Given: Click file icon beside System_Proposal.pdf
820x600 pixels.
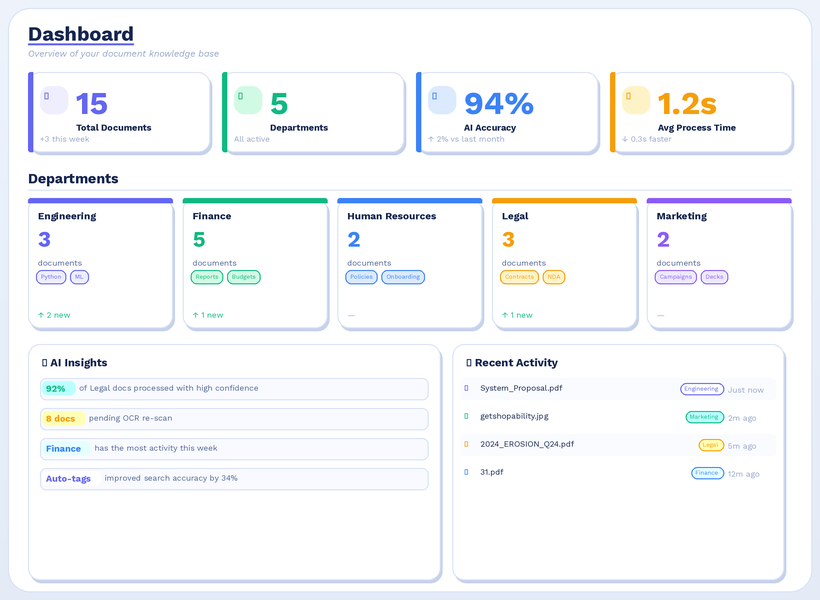Looking at the screenshot, I should click(466, 388).
